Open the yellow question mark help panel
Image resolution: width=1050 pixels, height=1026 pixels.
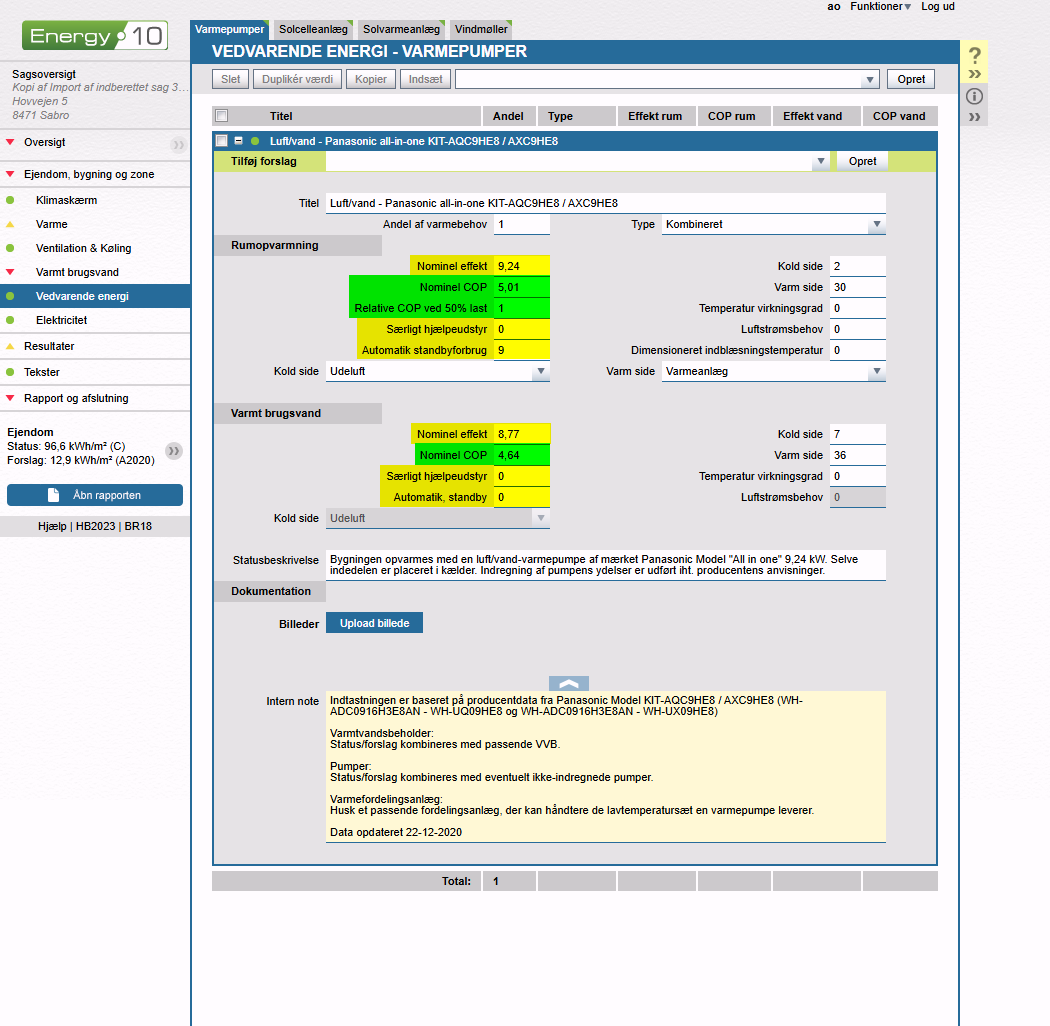coord(975,56)
